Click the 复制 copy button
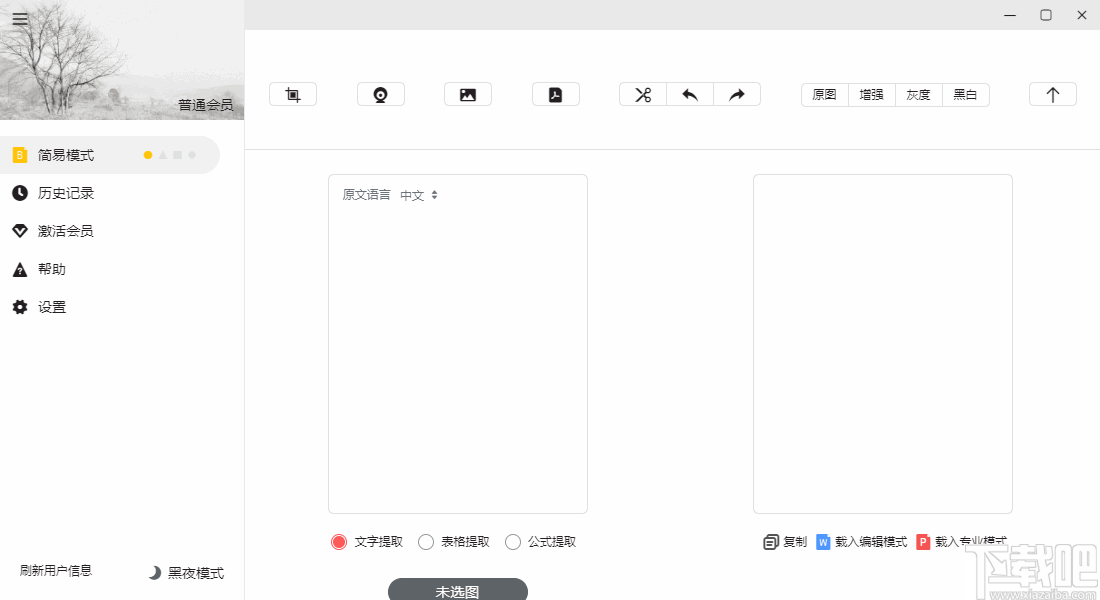This screenshot has width=1100, height=600. click(x=785, y=541)
